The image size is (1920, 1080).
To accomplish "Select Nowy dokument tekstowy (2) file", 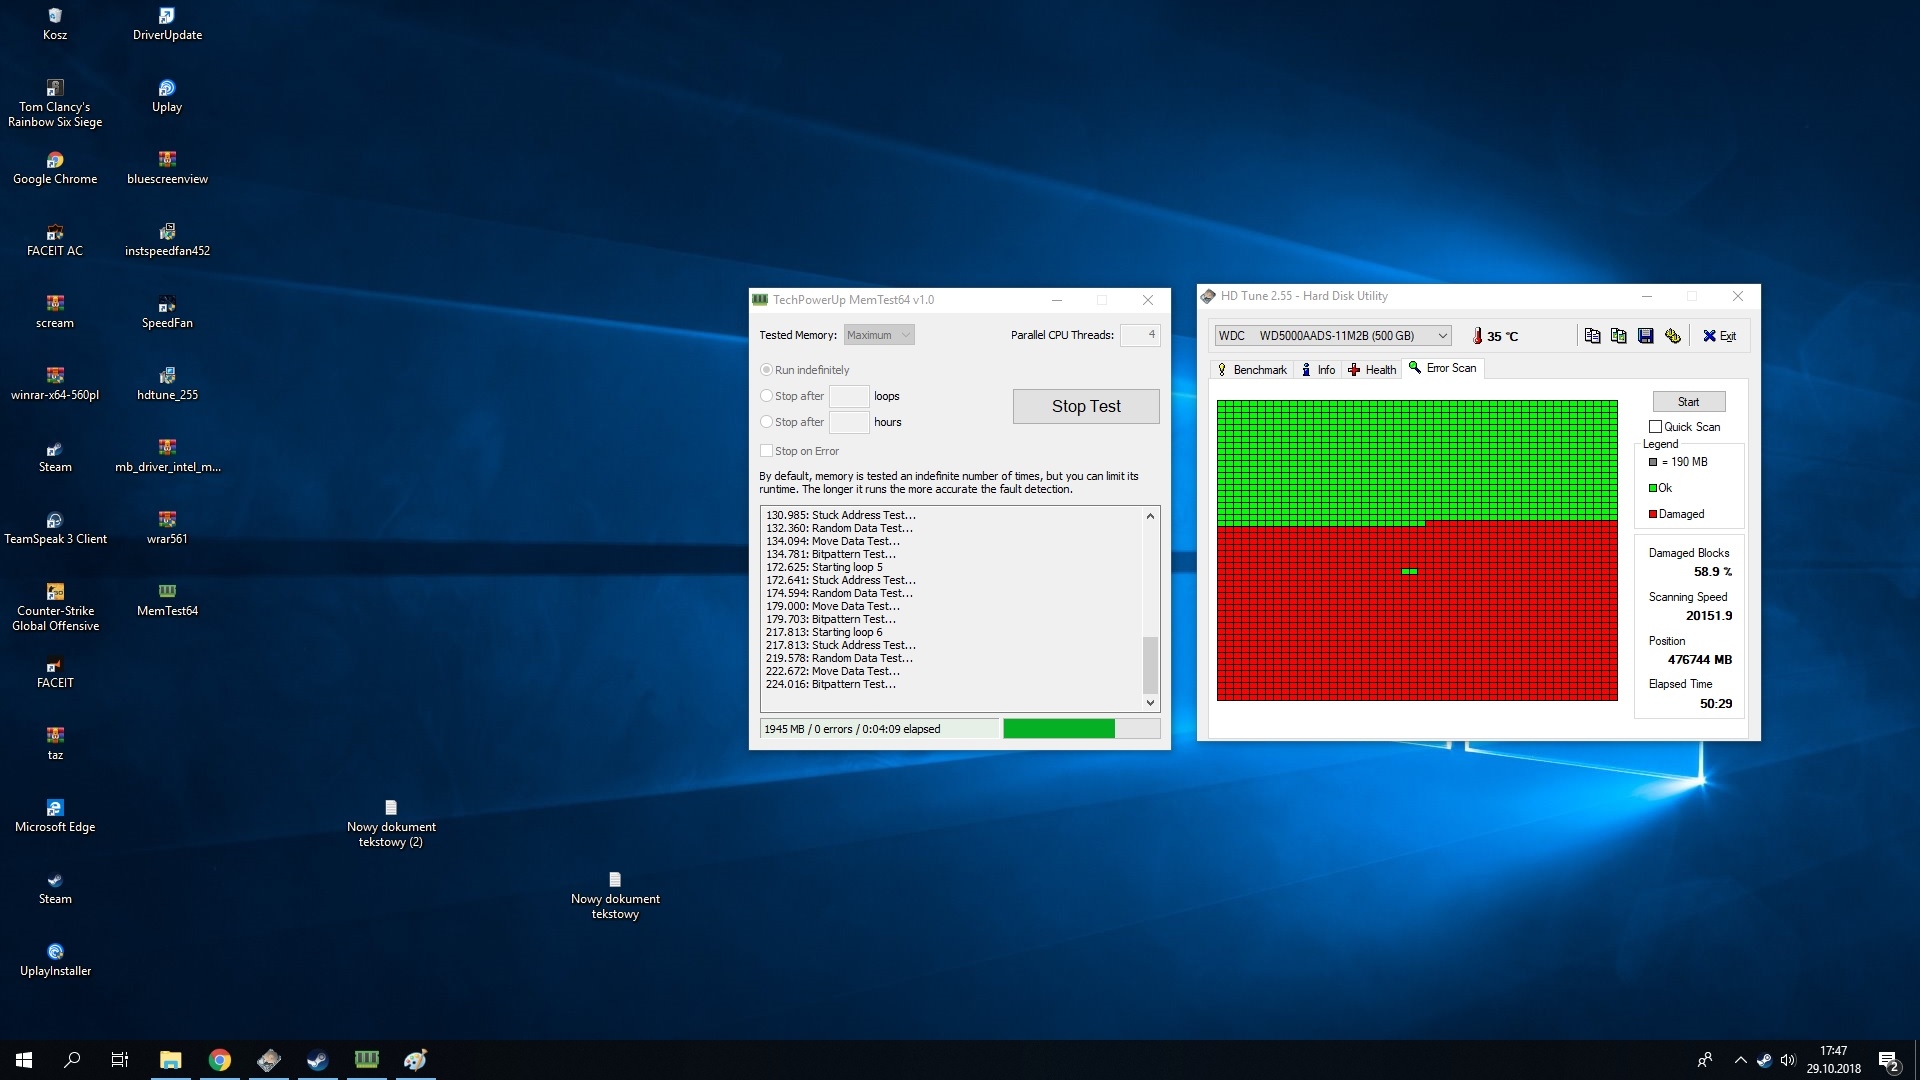I will pos(391,823).
